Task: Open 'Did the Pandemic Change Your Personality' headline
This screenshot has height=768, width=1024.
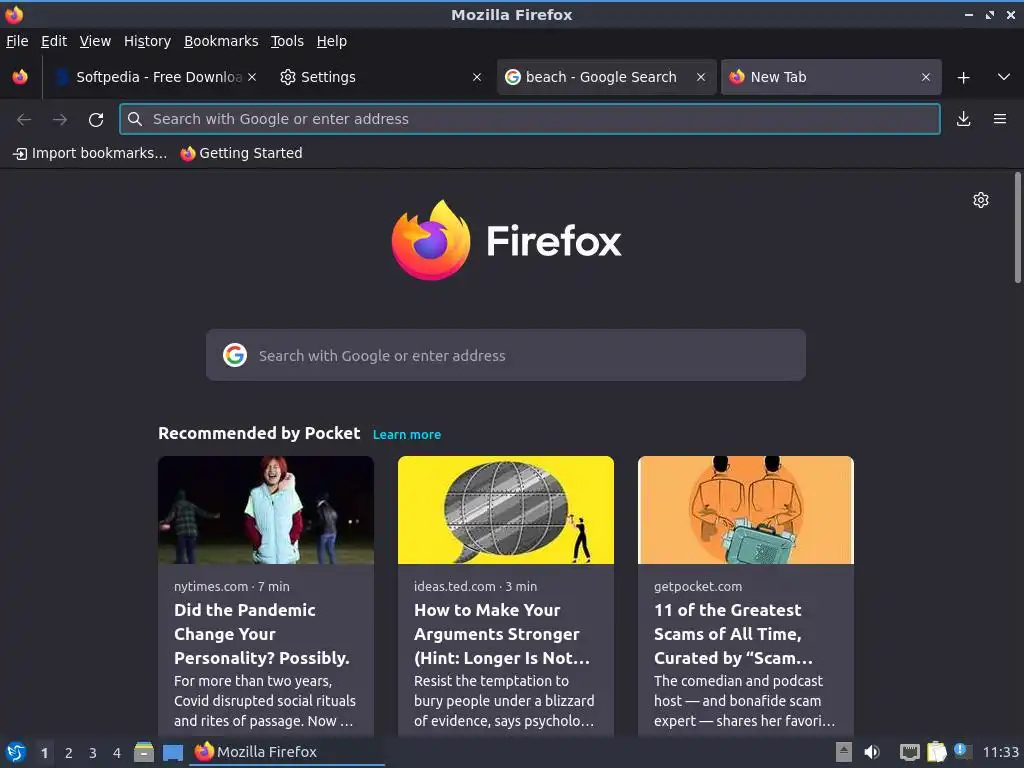Action: click(262, 634)
